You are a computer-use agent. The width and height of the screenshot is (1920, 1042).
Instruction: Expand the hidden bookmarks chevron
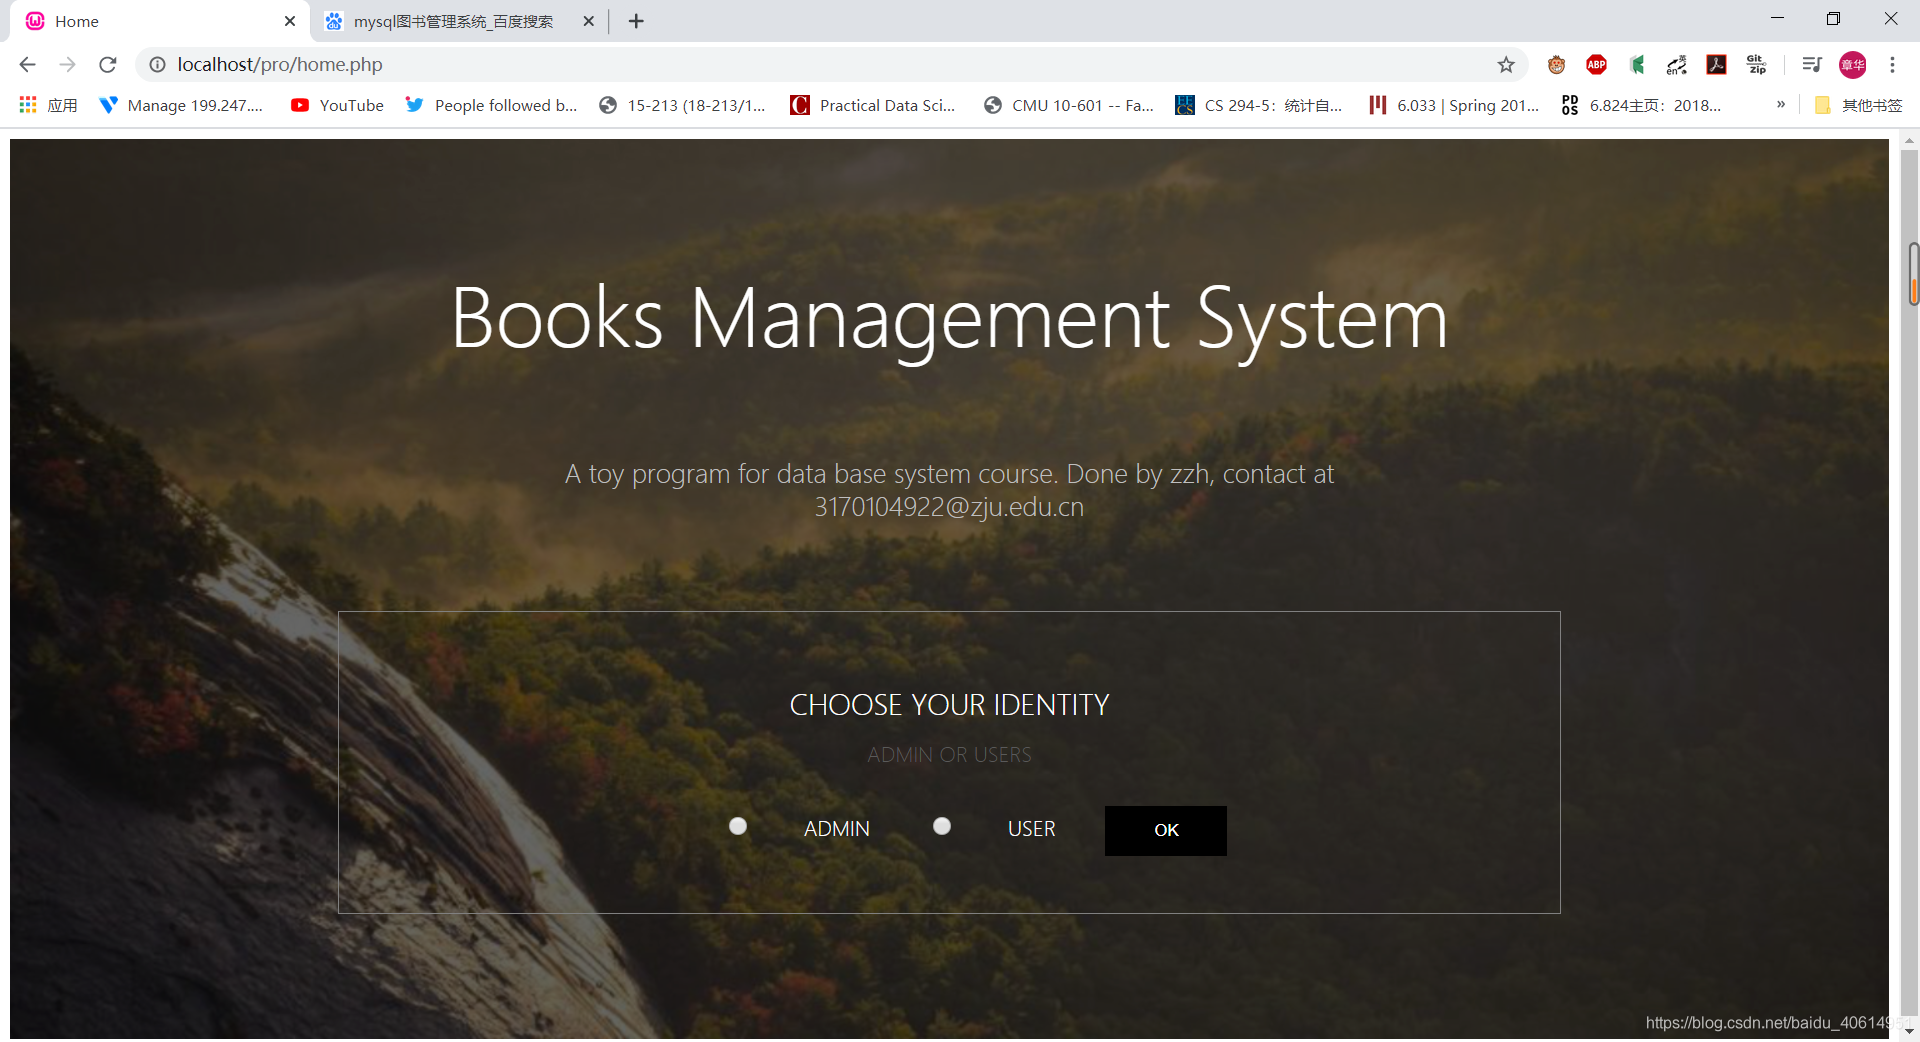pyautogui.click(x=1781, y=104)
